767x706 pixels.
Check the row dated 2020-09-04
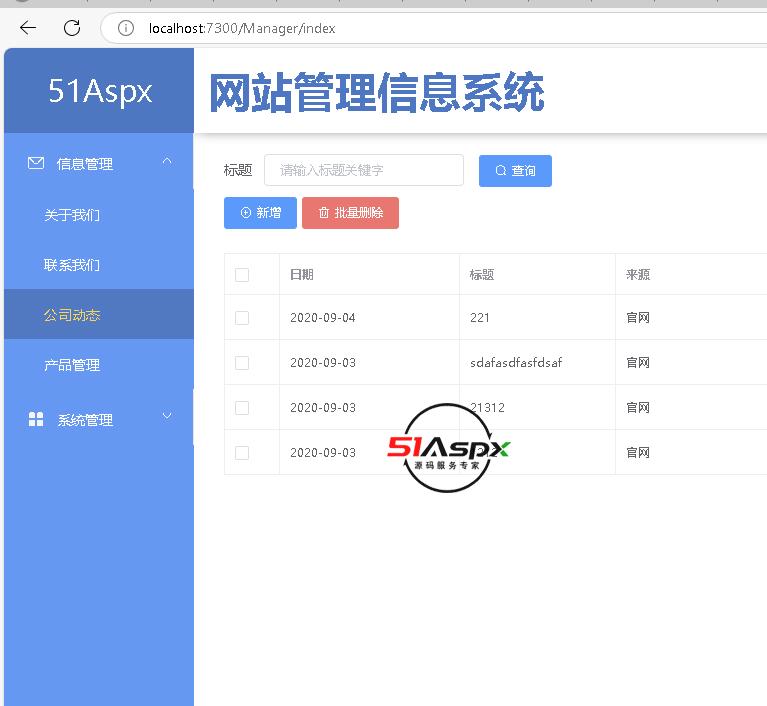[x=242, y=318]
